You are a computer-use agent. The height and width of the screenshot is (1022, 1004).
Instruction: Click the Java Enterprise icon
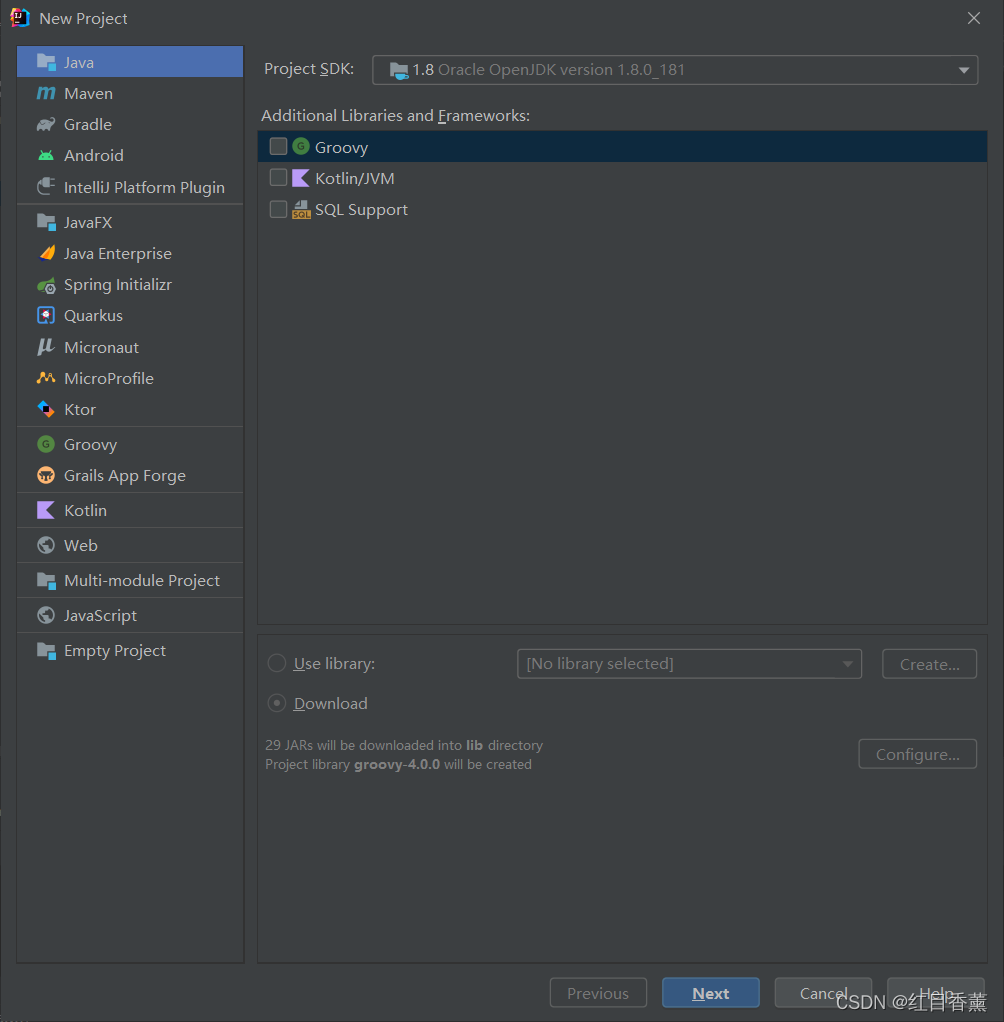click(46, 253)
